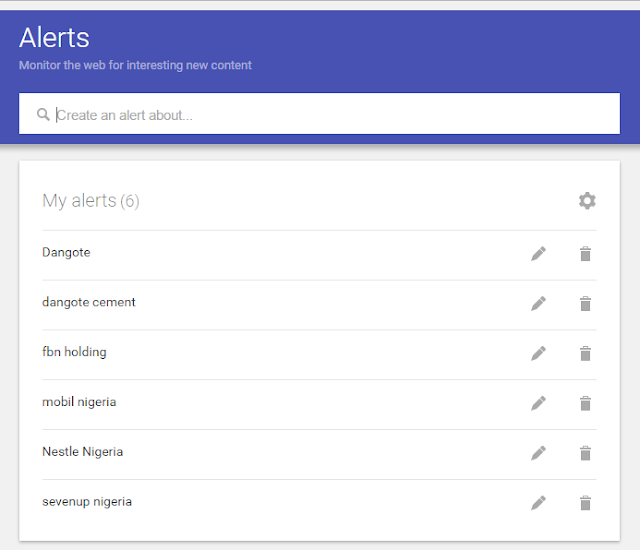The width and height of the screenshot is (640, 550).
Task: Select the fbn holding alert text
Action: pos(74,352)
